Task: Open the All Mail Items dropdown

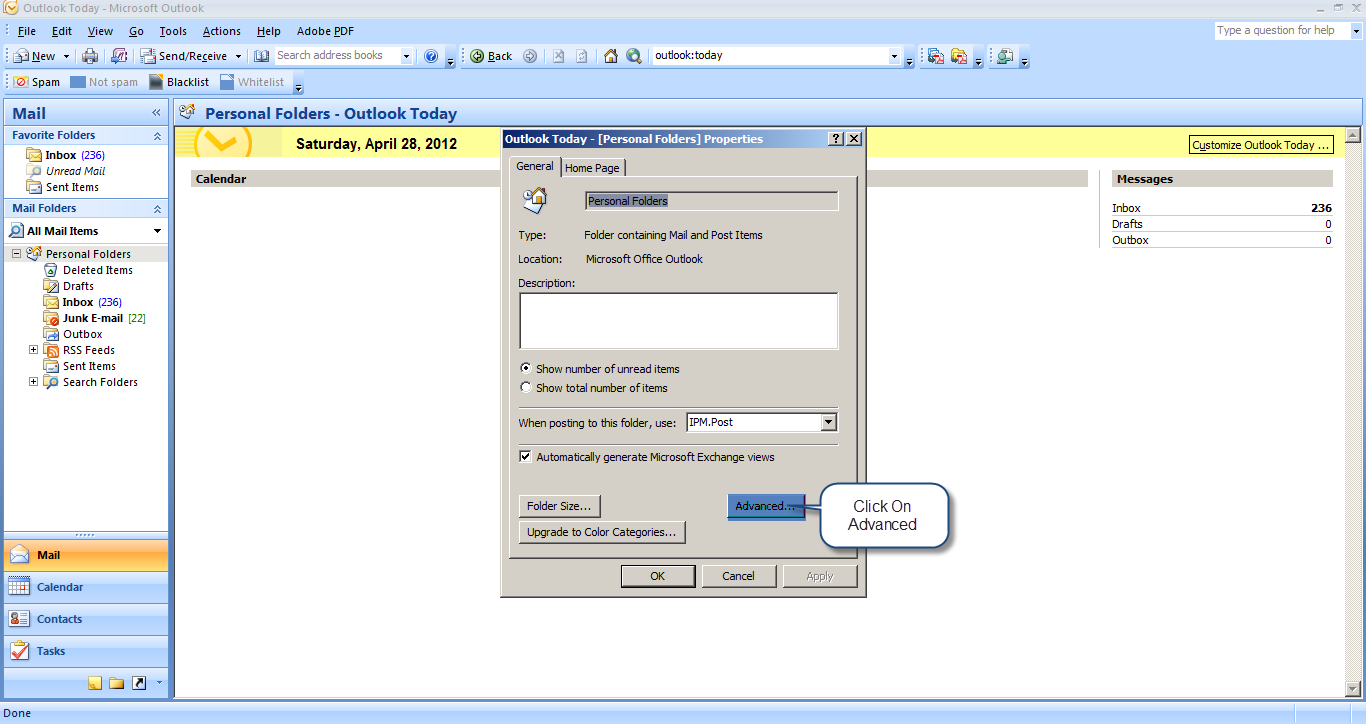Action: (x=157, y=231)
